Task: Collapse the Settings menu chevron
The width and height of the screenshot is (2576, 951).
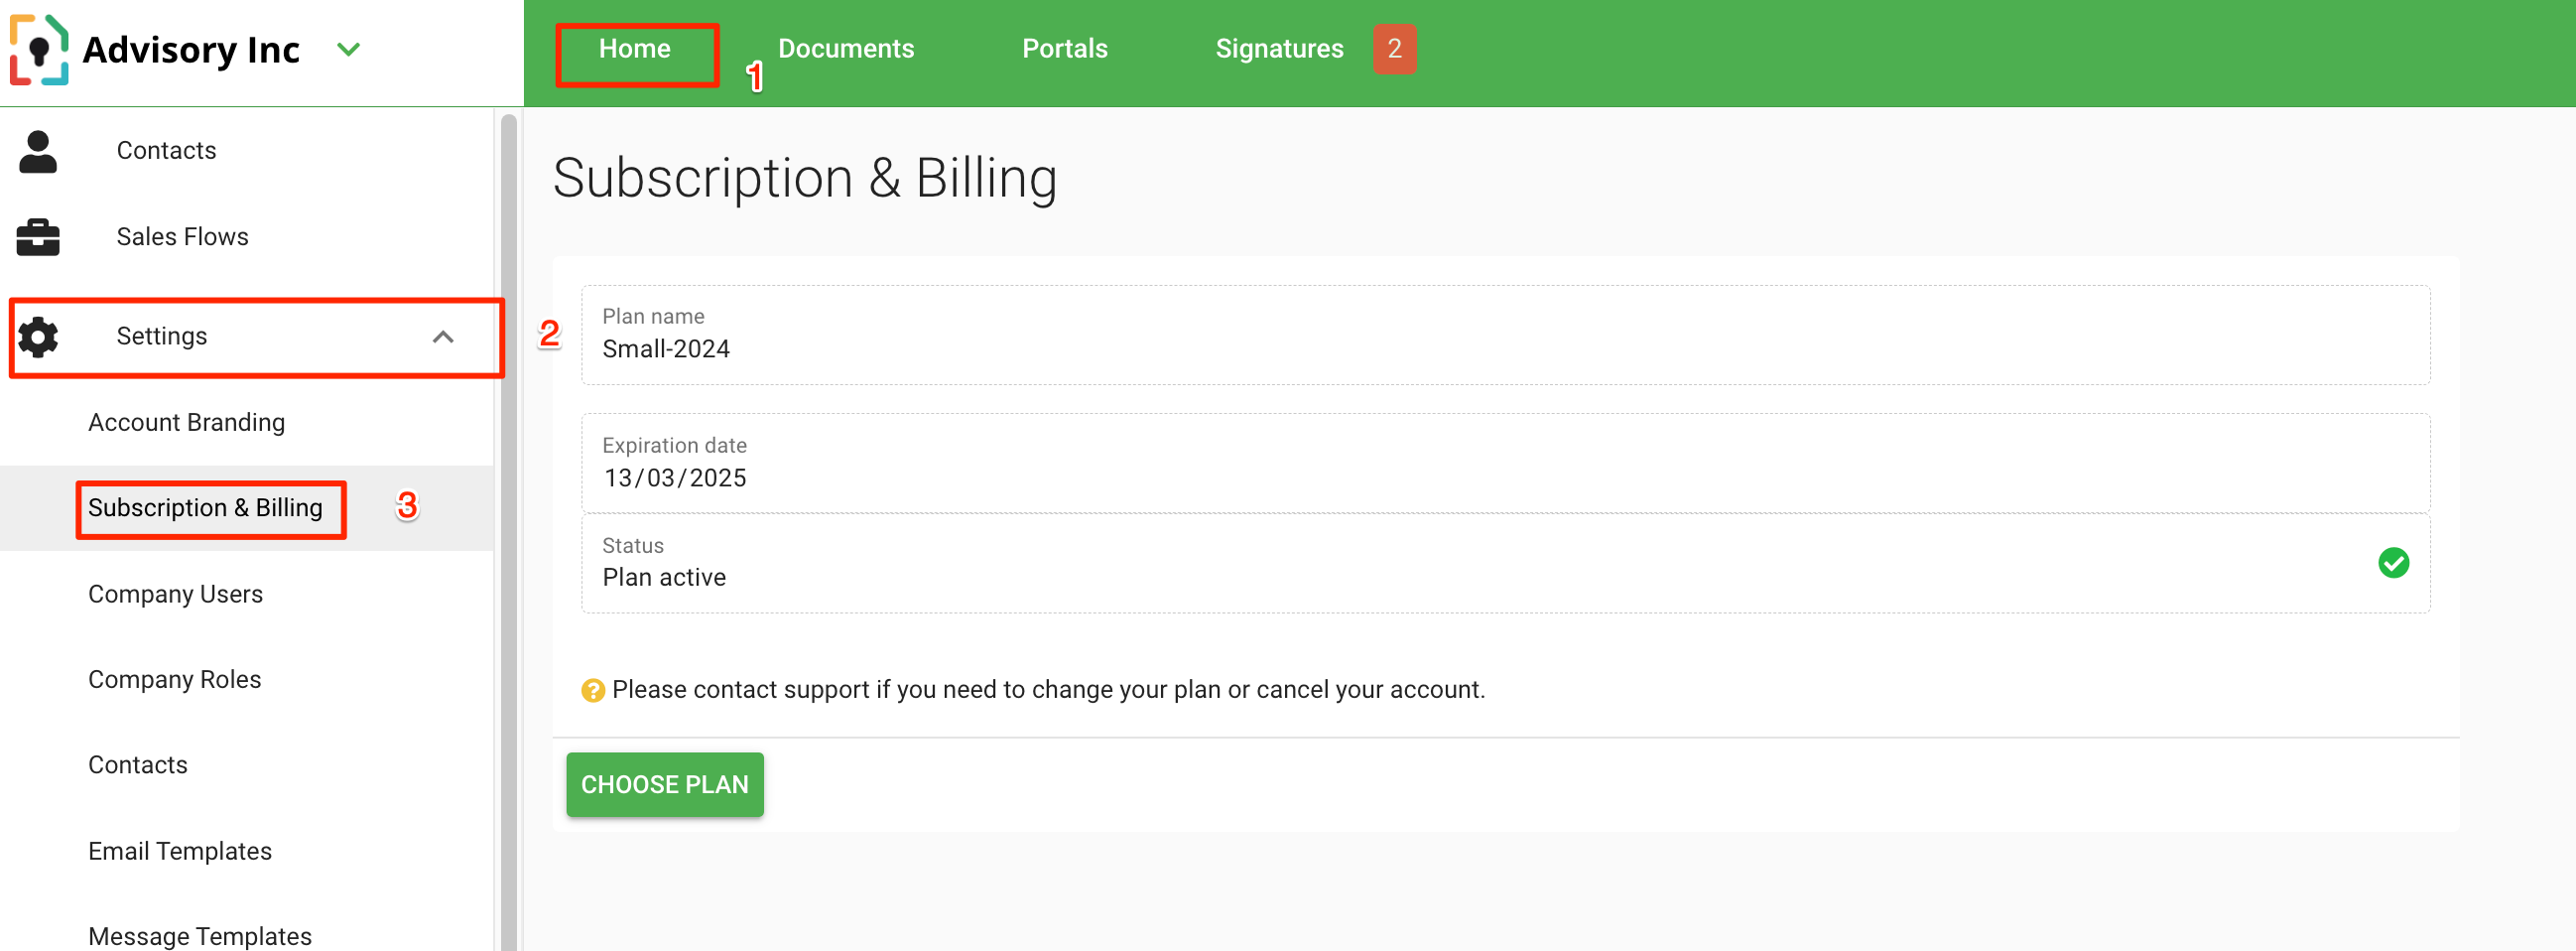Action: (443, 337)
